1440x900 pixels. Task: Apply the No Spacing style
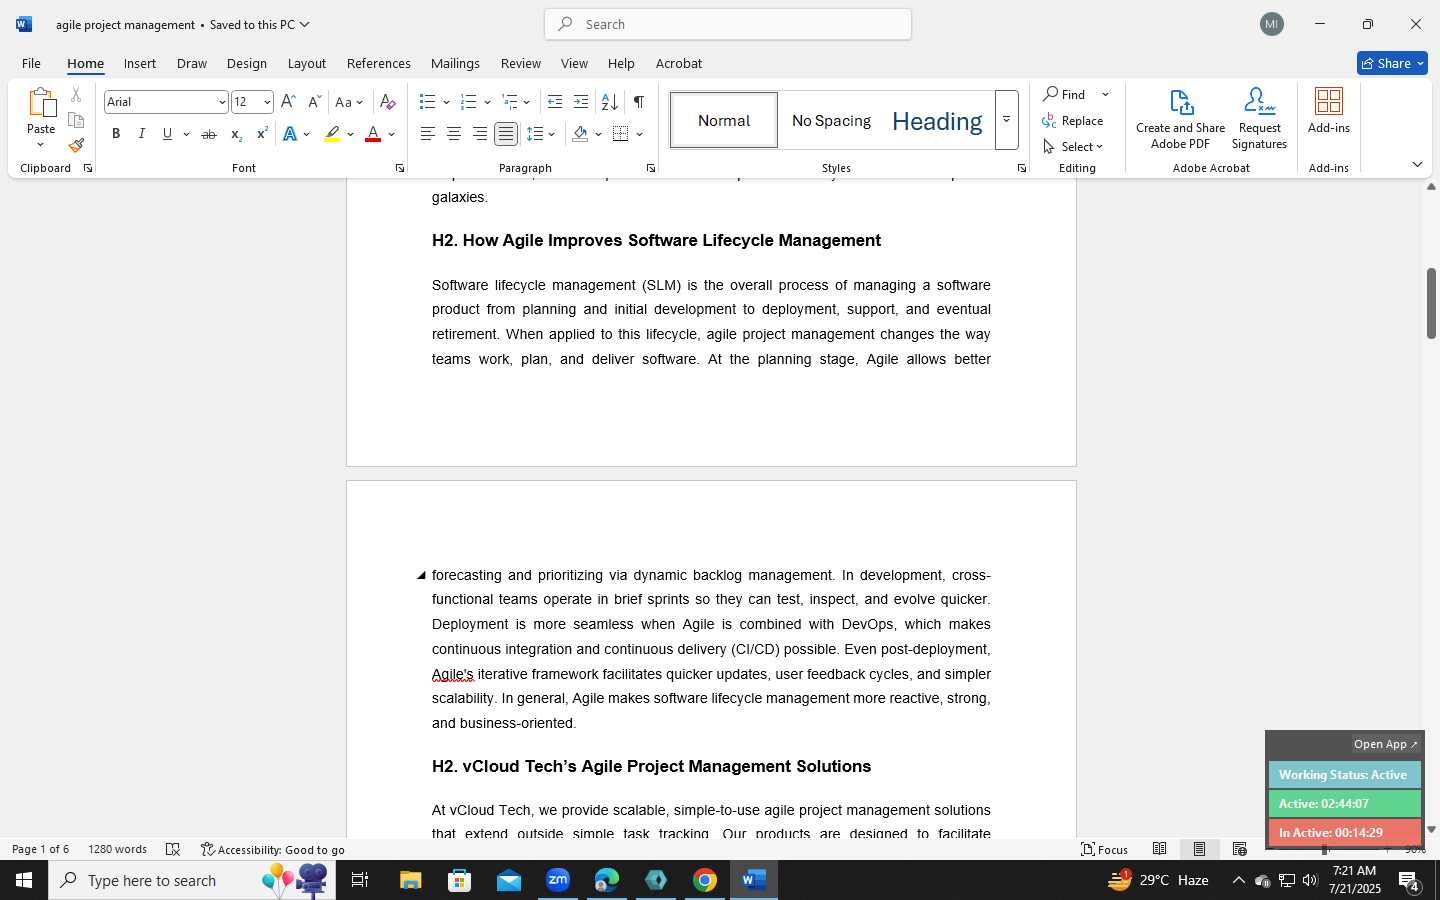pyautogui.click(x=831, y=120)
